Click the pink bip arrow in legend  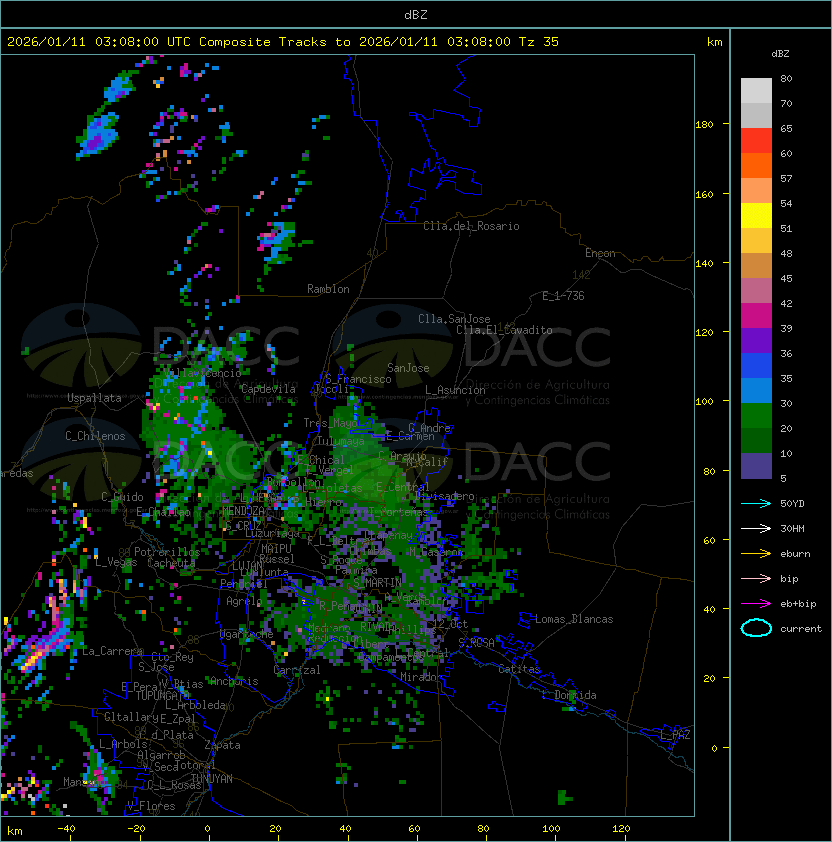[756, 578]
